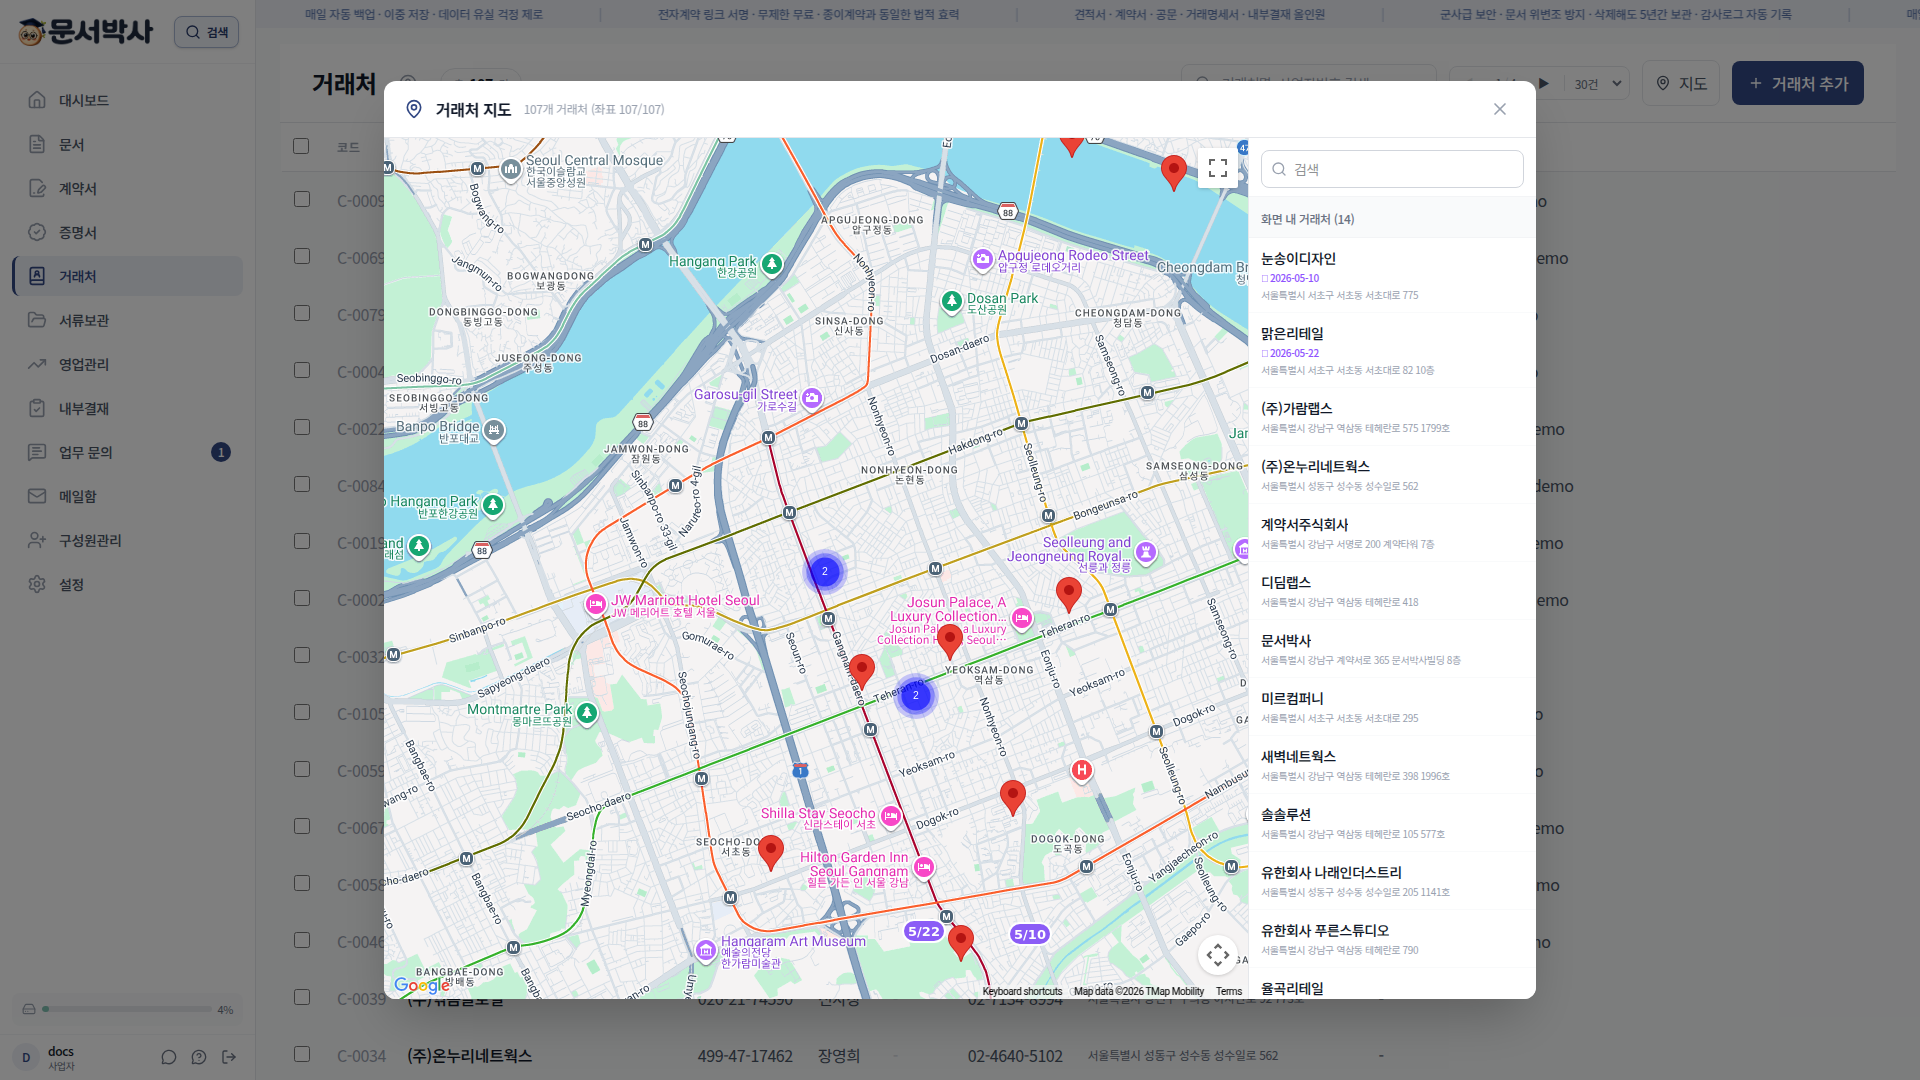The height and width of the screenshot is (1080, 1920).
Task: Open 업무 문의 in the sidebar
Action: click(x=128, y=452)
